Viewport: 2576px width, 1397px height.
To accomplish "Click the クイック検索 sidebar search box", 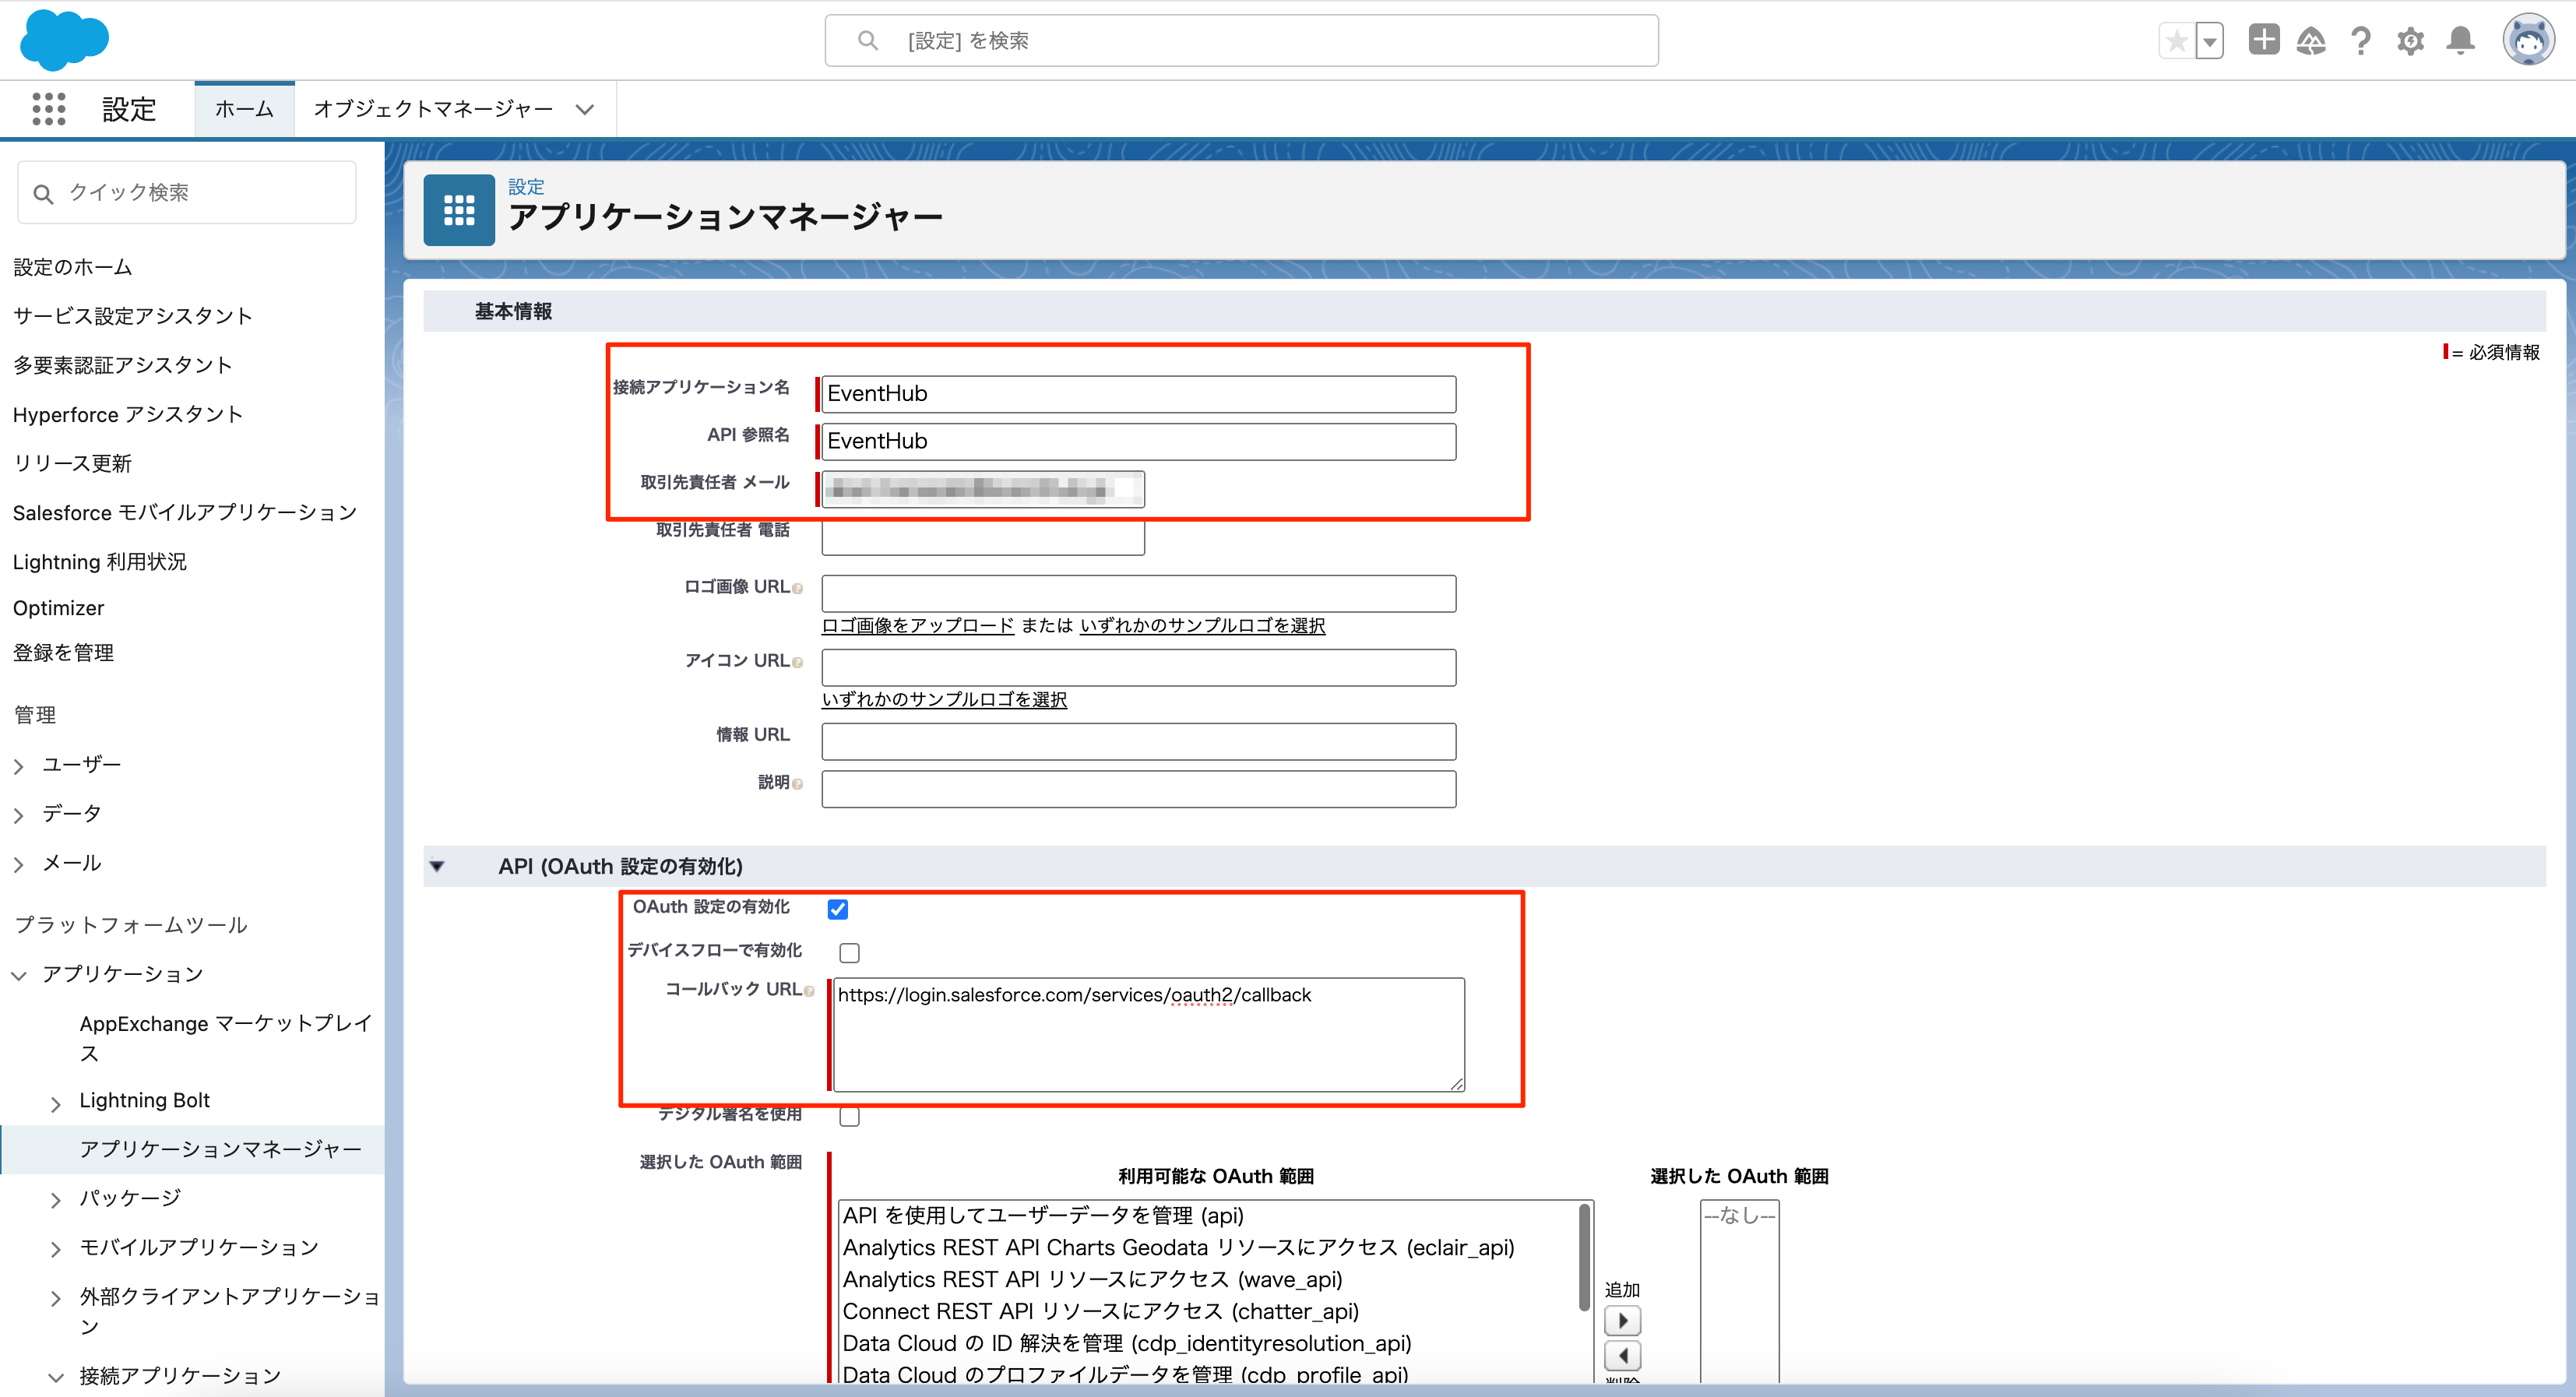I will click(187, 193).
